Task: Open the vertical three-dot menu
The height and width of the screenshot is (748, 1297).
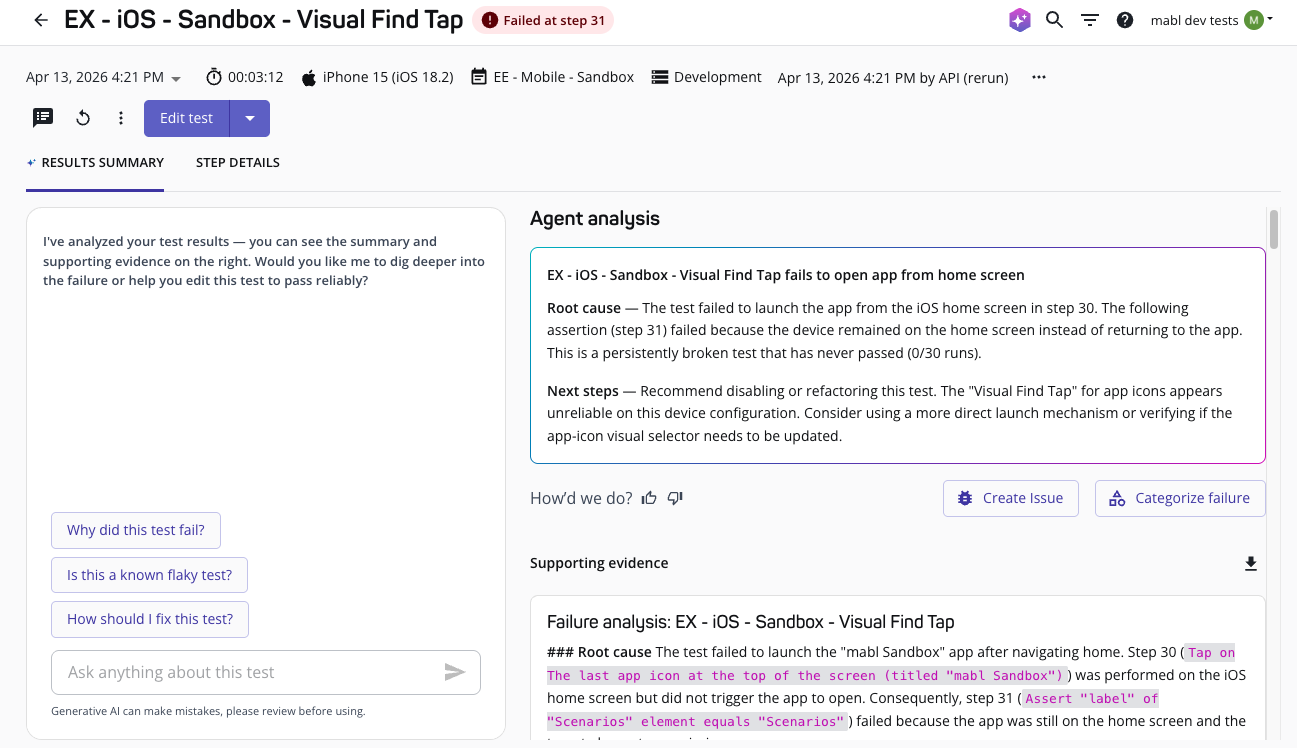Action: coord(121,118)
